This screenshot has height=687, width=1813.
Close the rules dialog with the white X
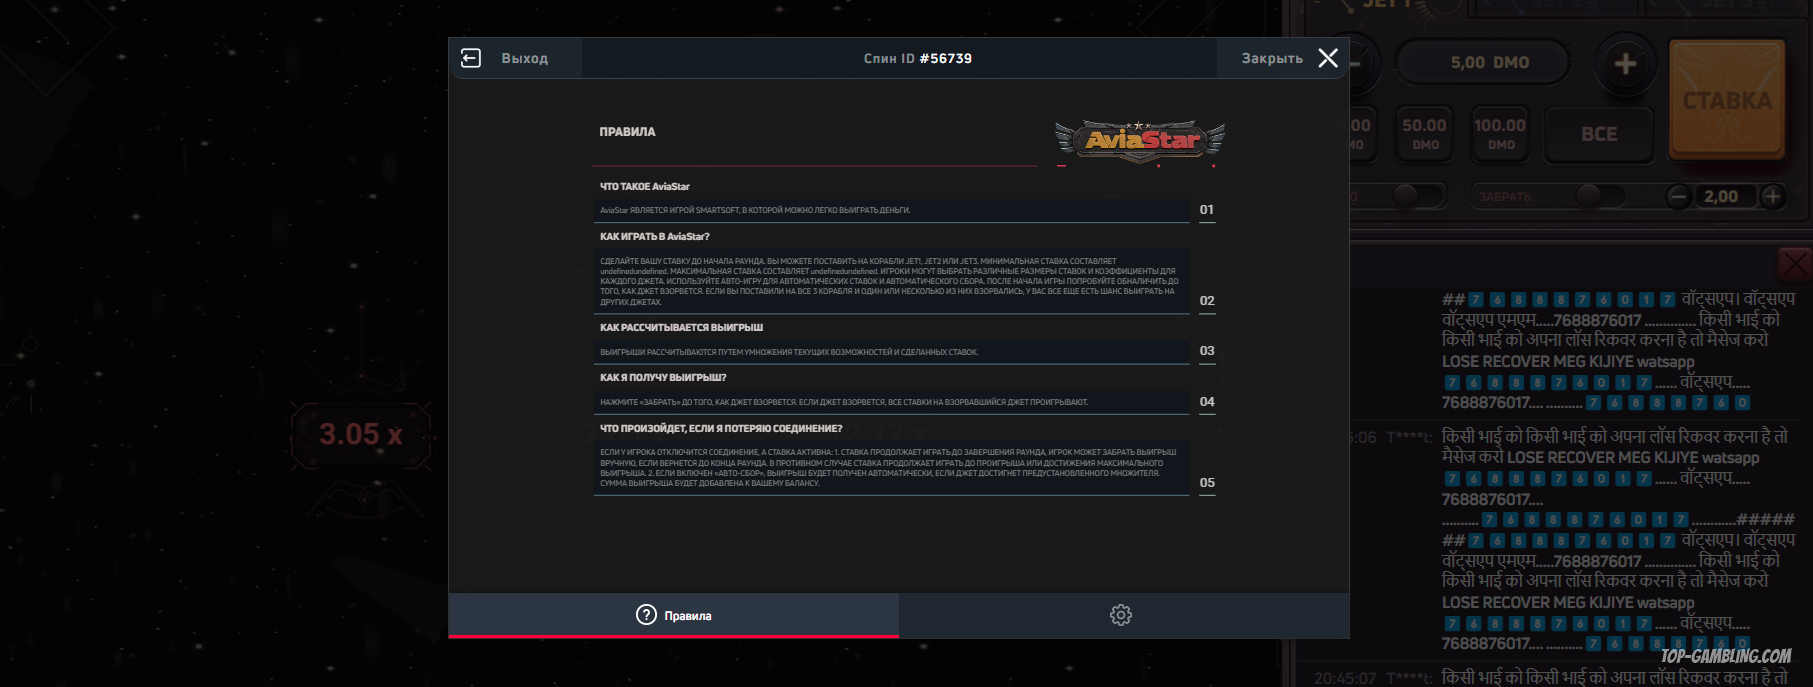click(1328, 59)
